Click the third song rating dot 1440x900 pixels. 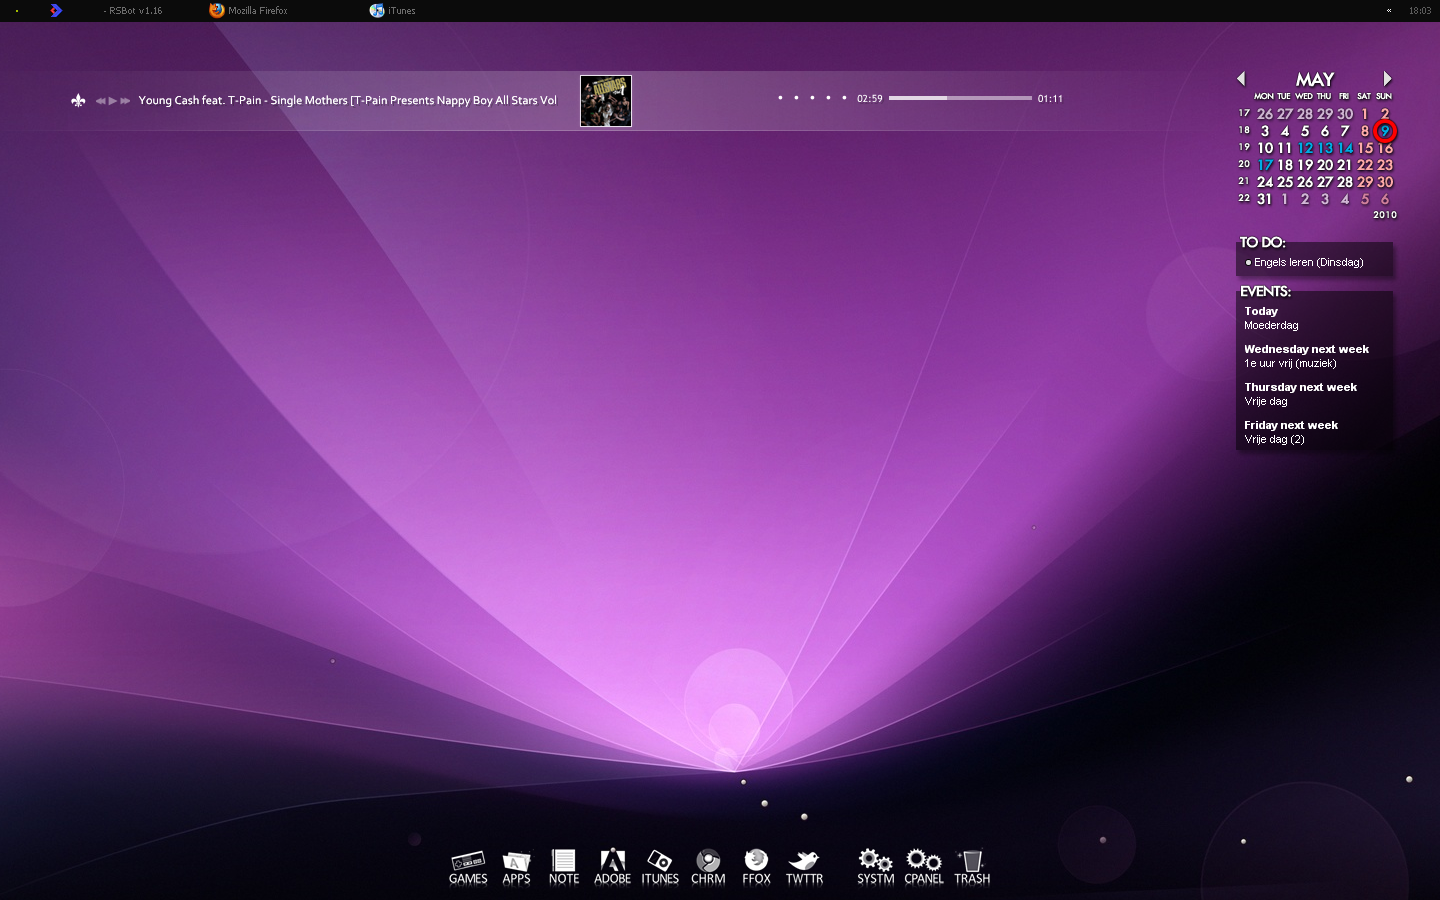[812, 98]
